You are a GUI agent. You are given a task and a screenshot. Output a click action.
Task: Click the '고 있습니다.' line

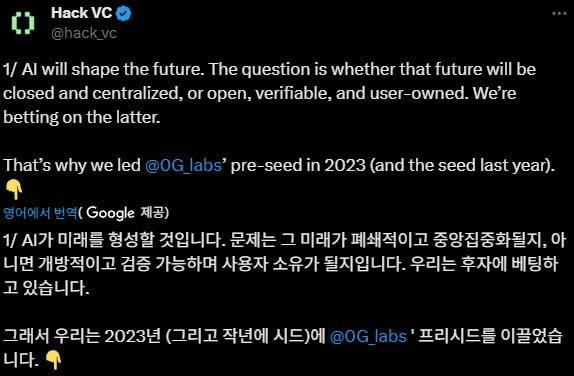[46, 288]
